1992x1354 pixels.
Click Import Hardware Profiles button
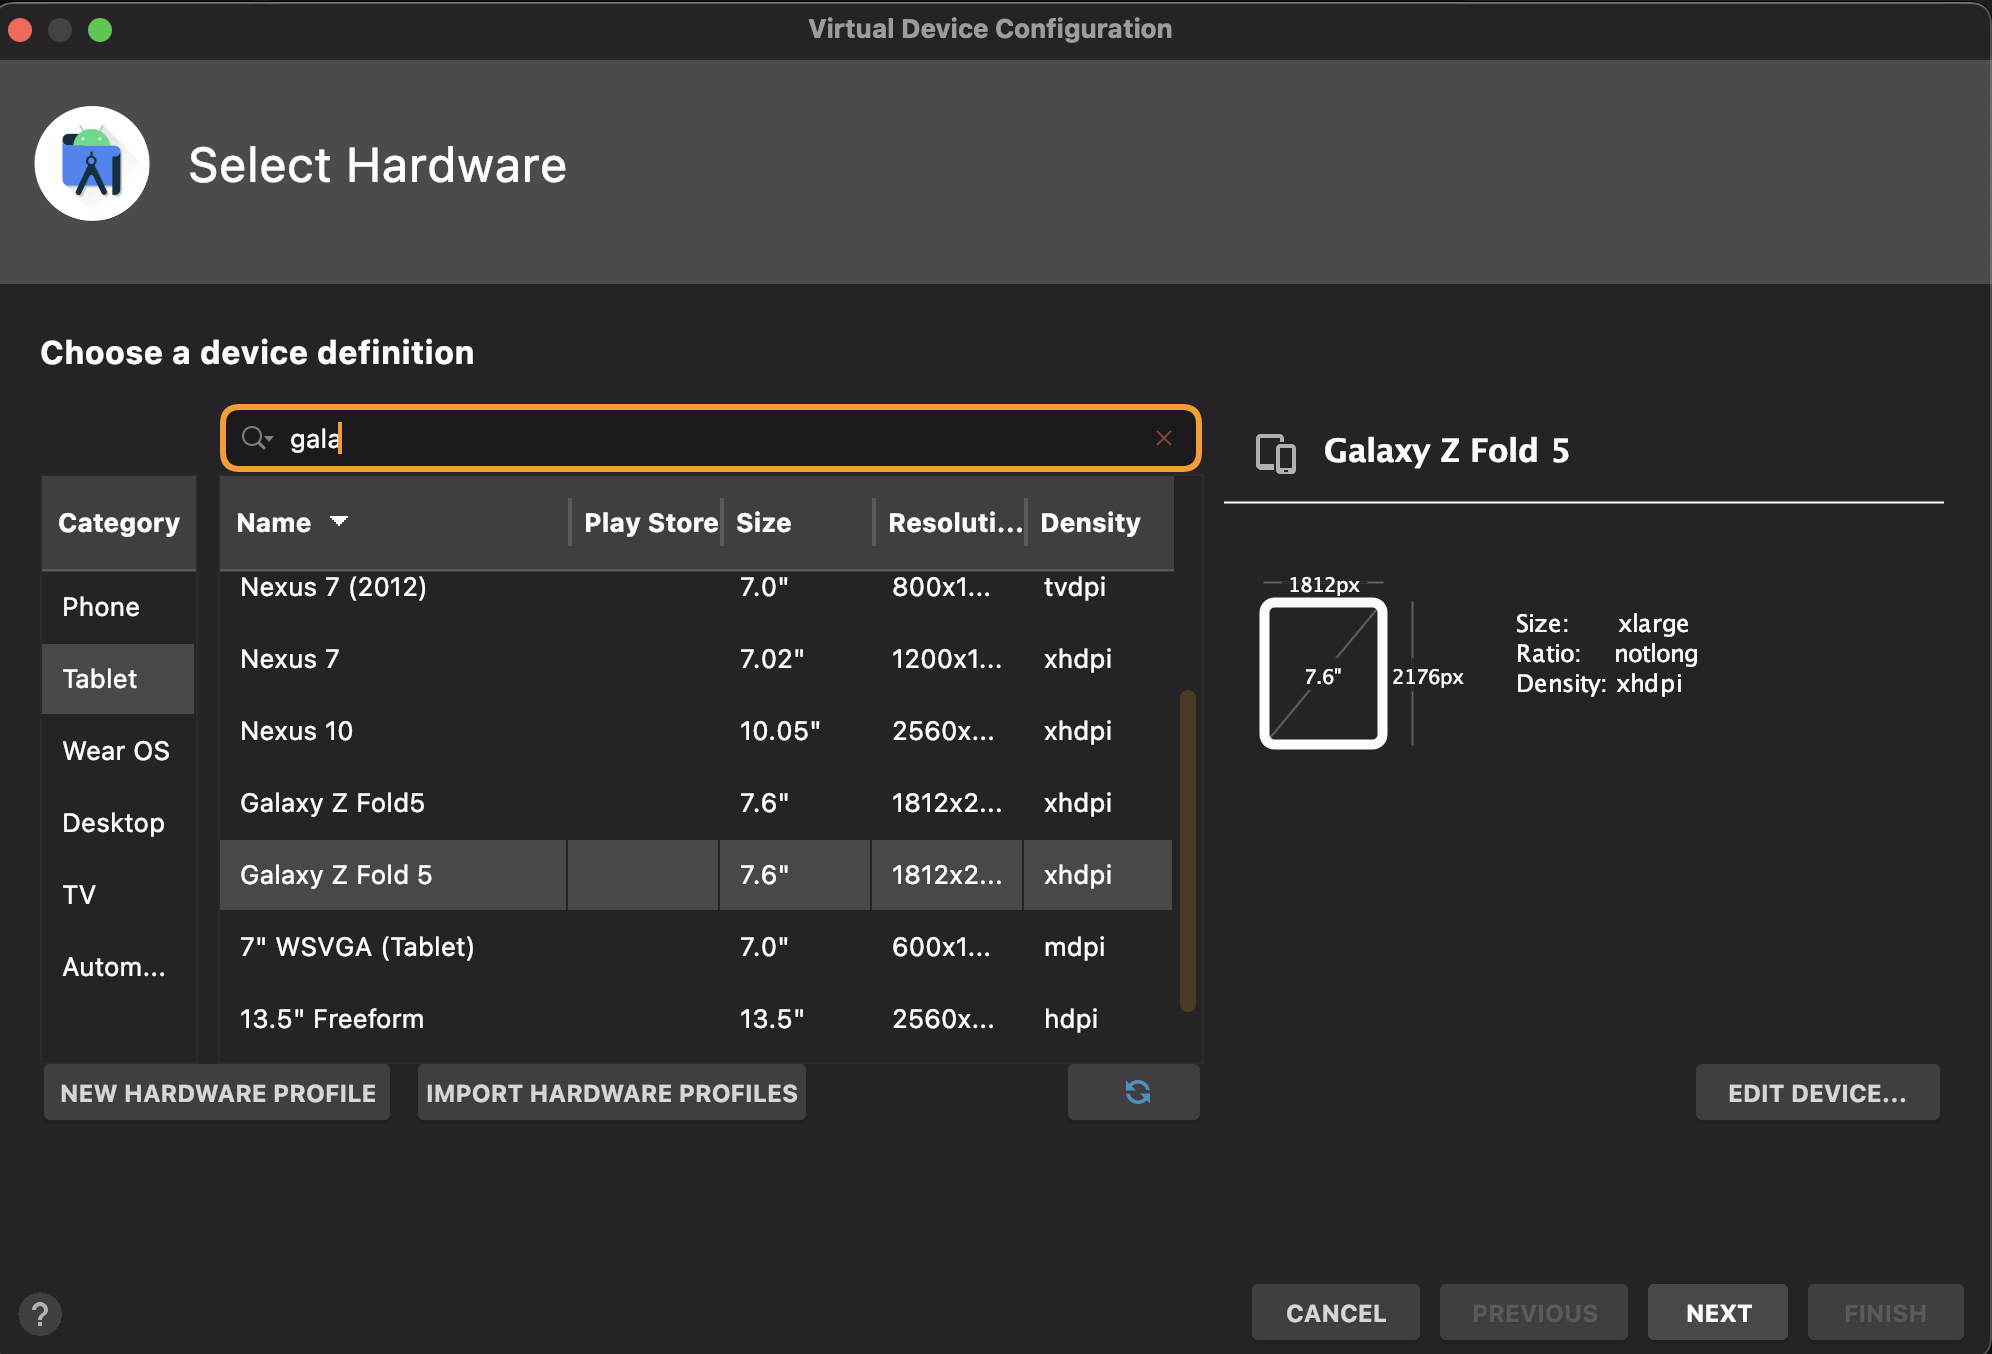pyautogui.click(x=612, y=1092)
